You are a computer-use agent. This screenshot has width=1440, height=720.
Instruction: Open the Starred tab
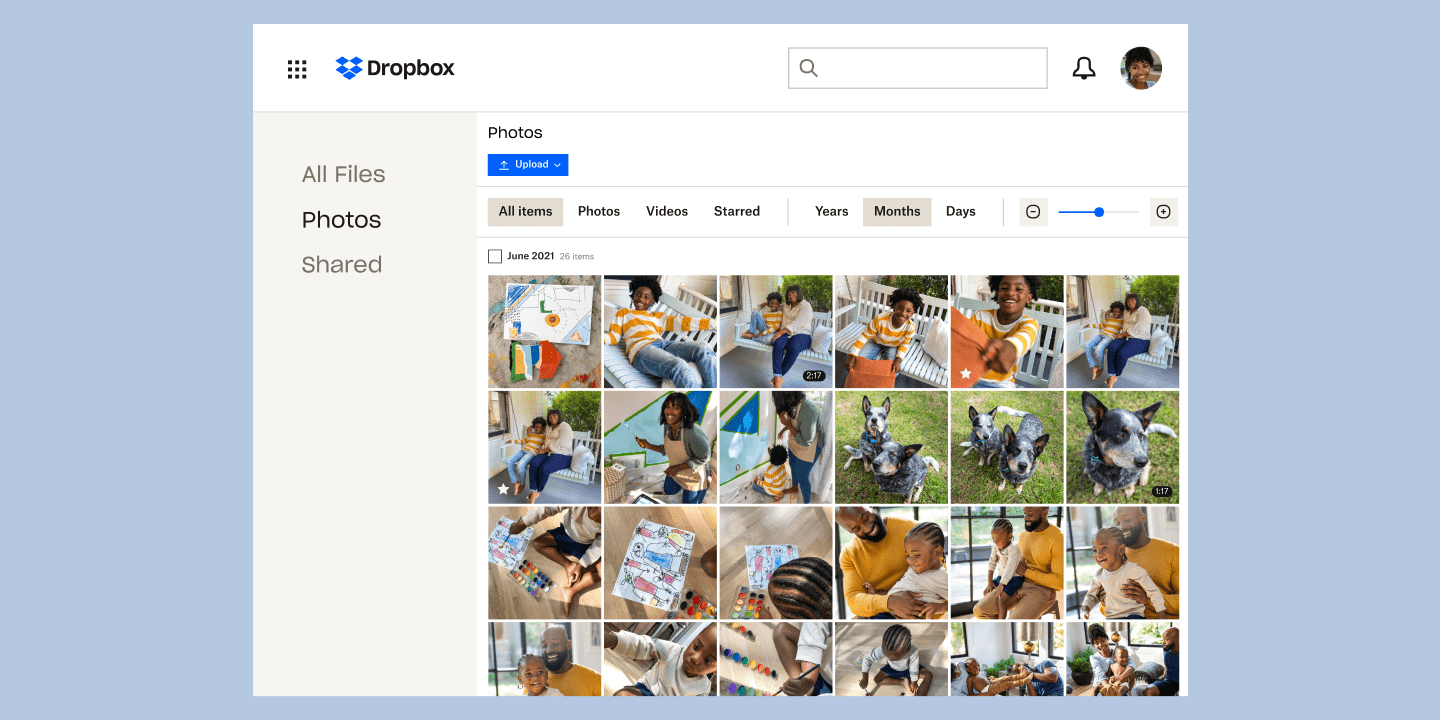(x=737, y=211)
